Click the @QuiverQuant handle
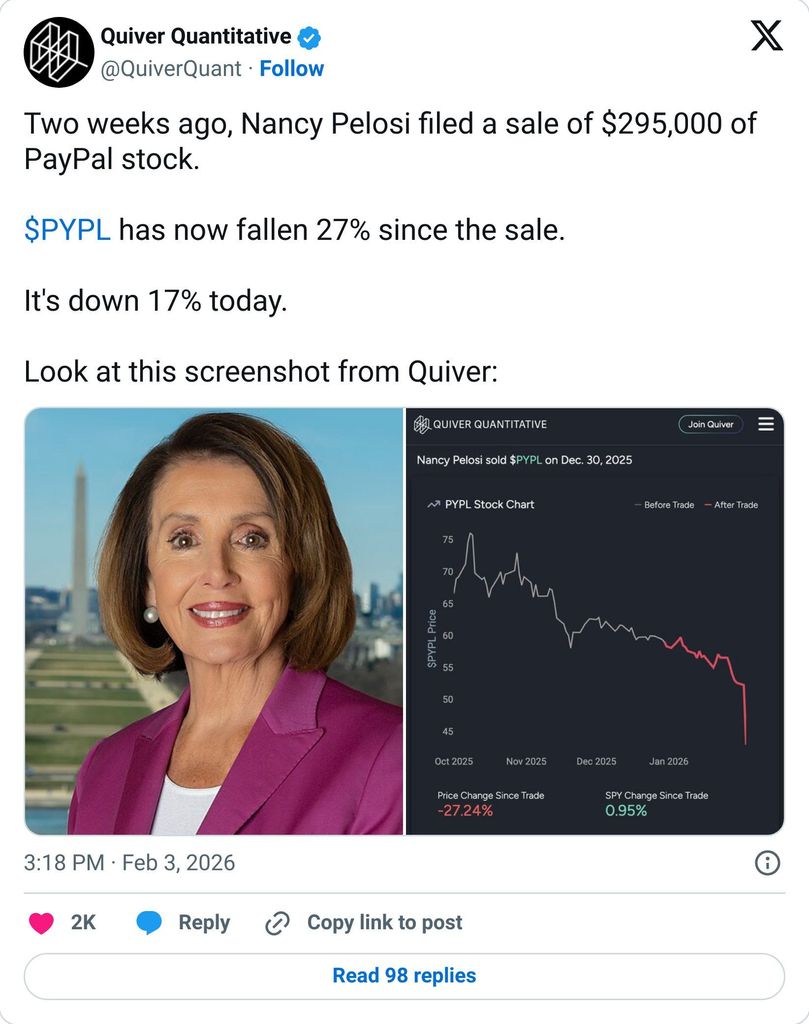This screenshot has height=1024, width=809. tap(170, 69)
